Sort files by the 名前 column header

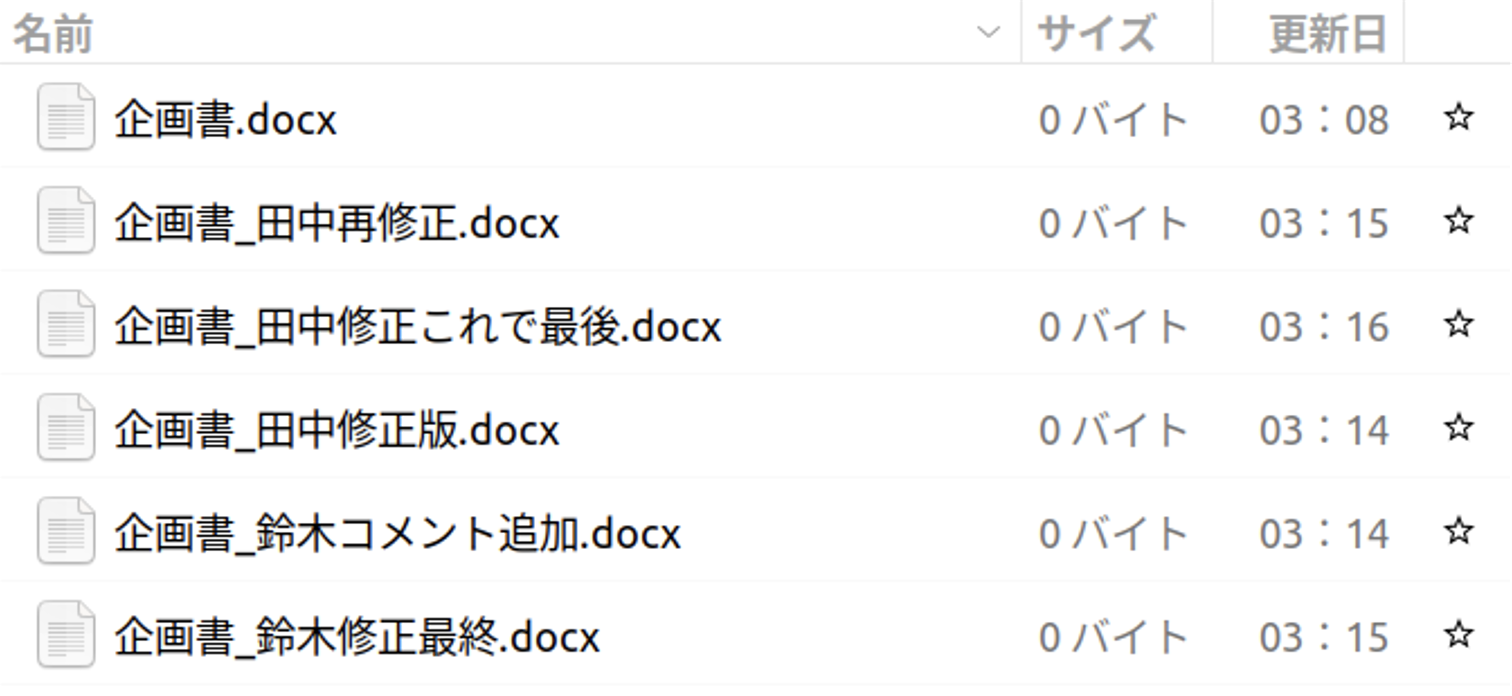click(x=52, y=34)
